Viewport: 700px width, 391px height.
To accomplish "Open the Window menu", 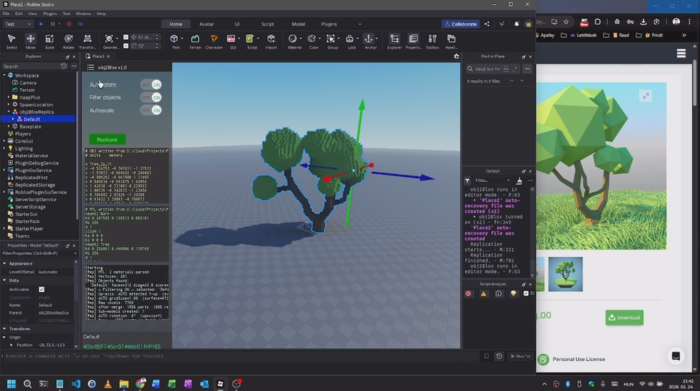I will tap(83, 14).
